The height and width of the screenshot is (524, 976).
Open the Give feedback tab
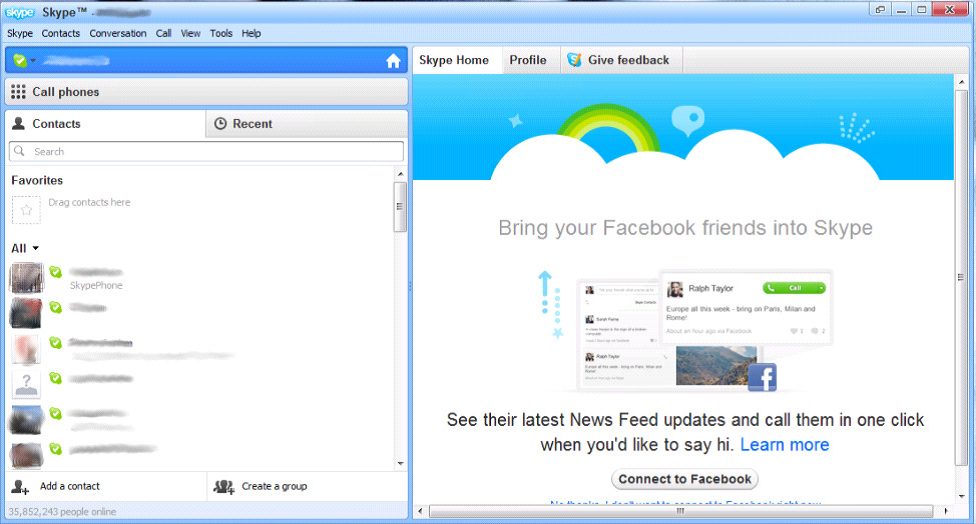tap(619, 60)
